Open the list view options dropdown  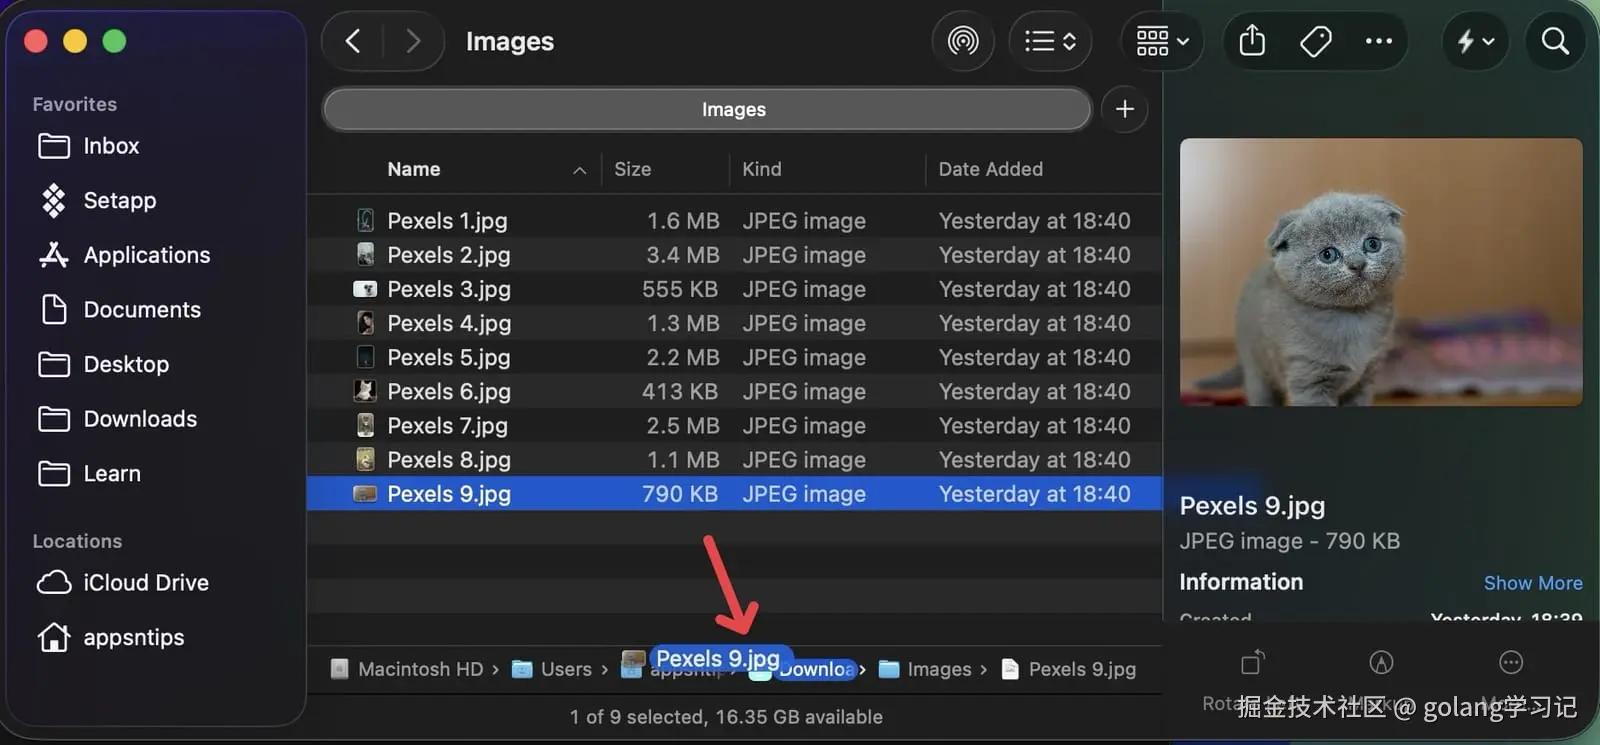tap(1050, 41)
